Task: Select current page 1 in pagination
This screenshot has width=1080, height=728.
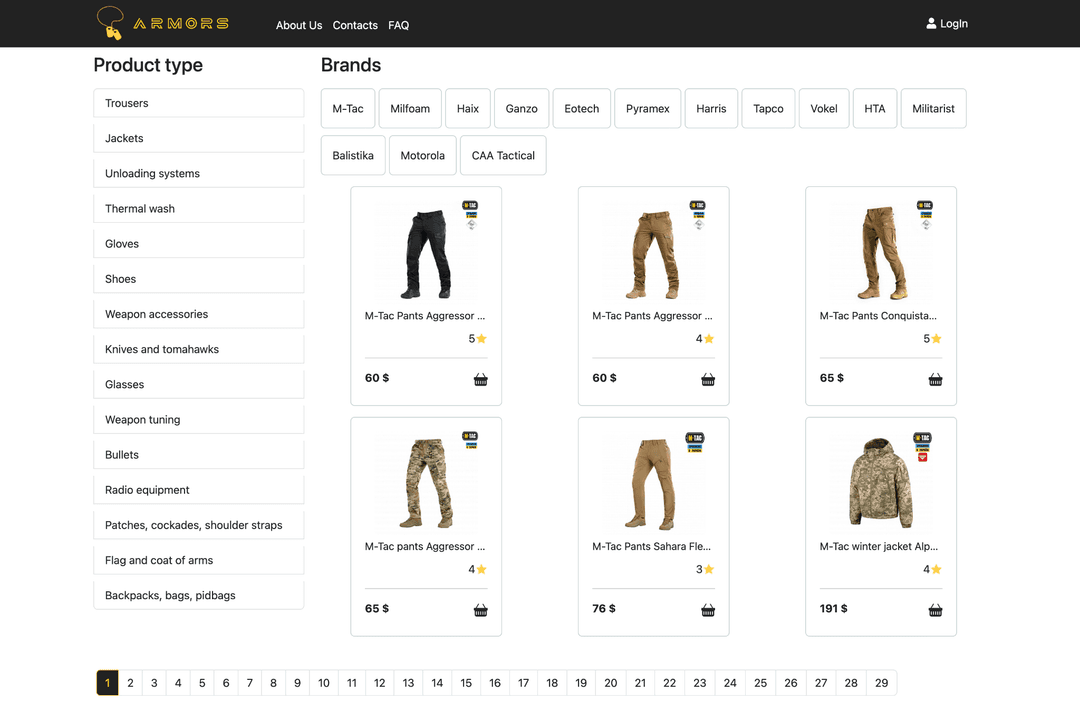Action: [107, 683]
